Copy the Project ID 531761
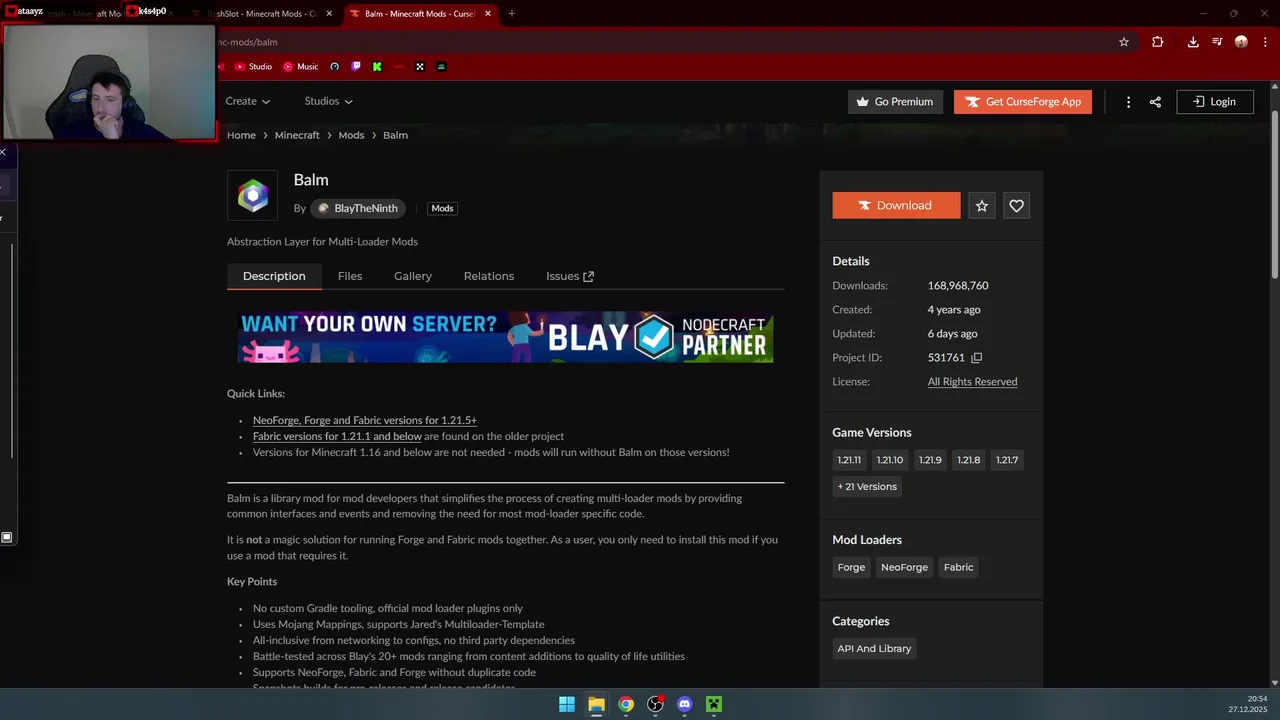 coord(977,358)
